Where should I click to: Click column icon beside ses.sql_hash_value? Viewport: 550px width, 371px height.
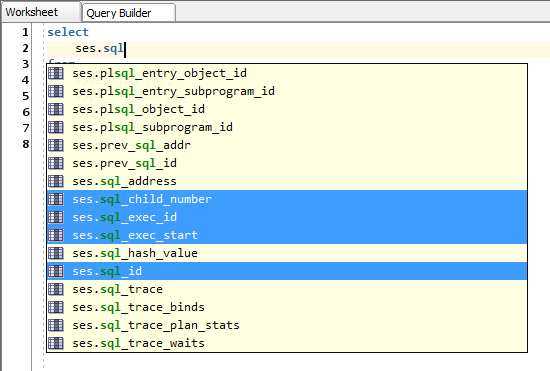tap(56, 253)
